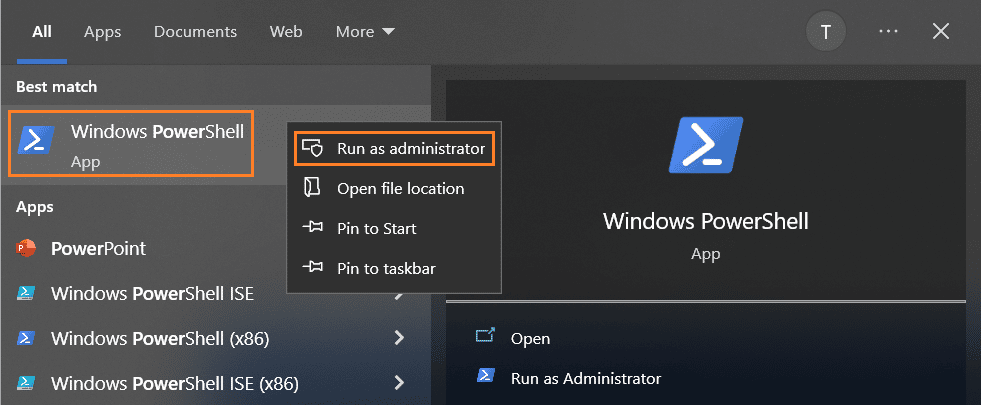
Task: Click Run as Administrator in preview pane
Action: point(585,378)
